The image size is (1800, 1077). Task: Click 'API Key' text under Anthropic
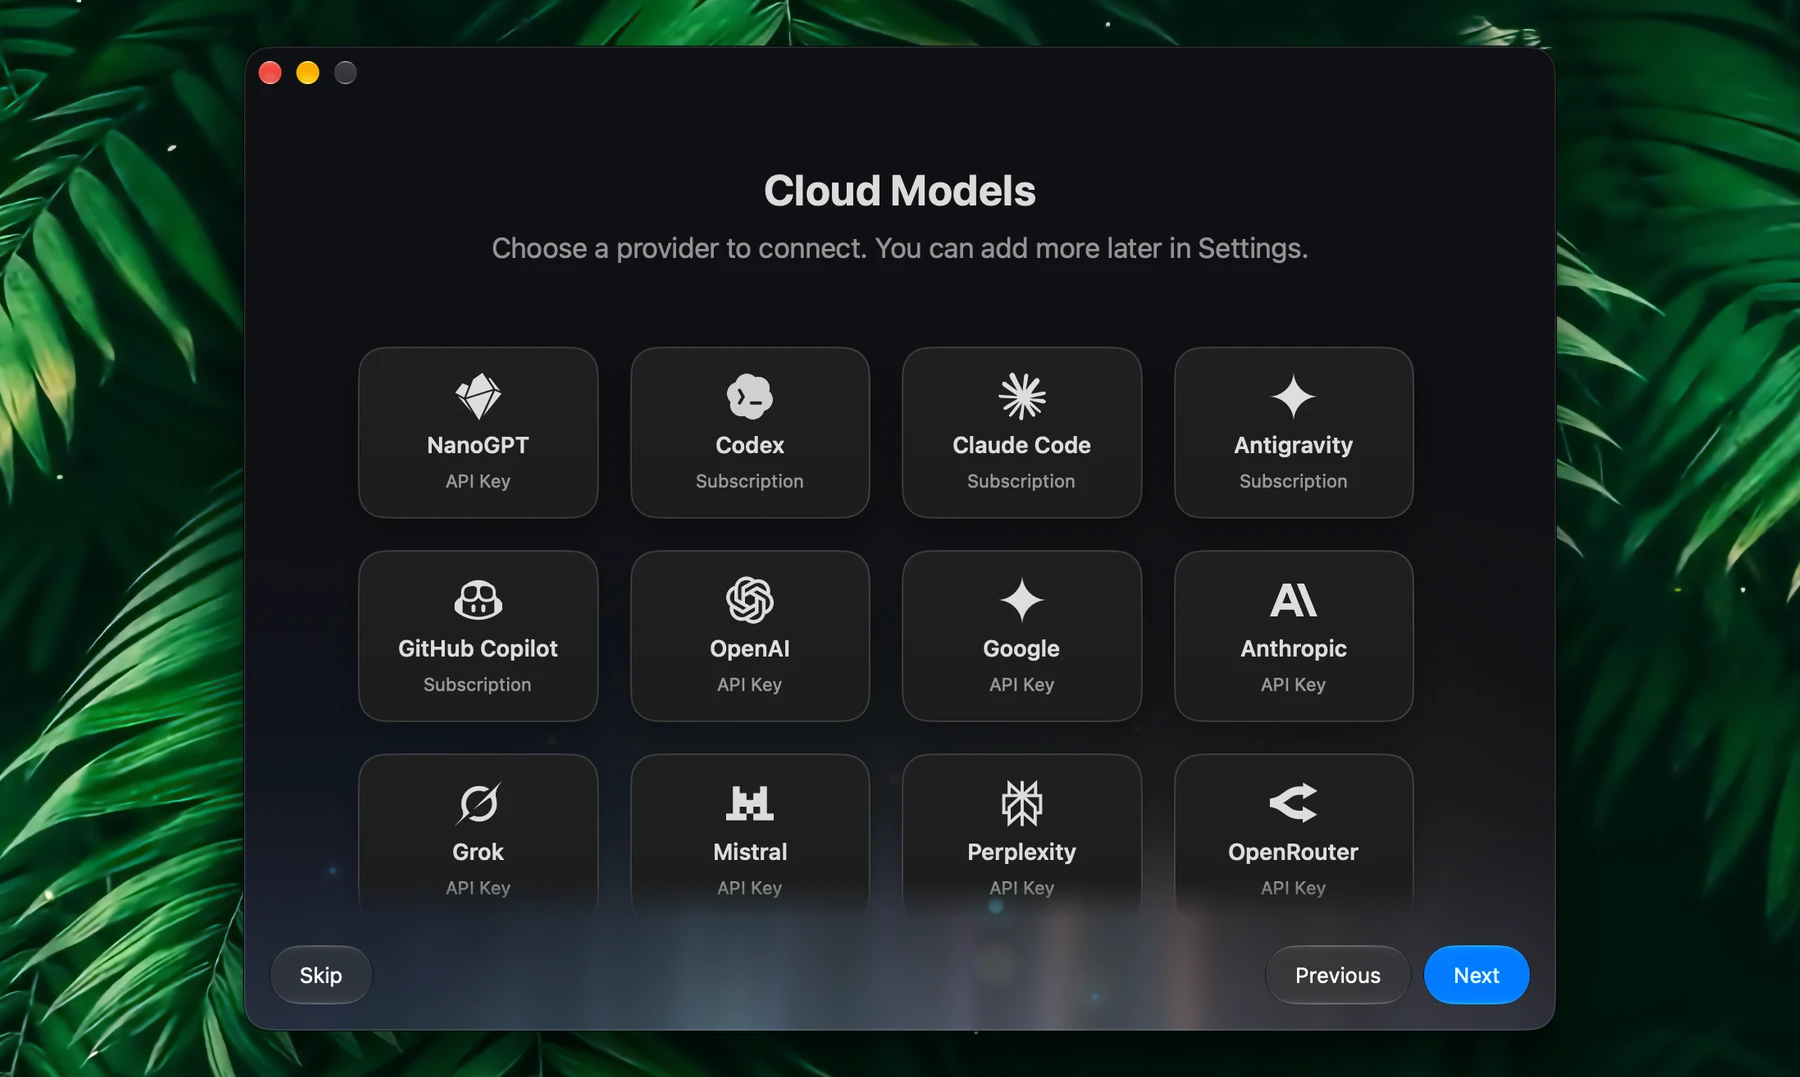coord(1293,685)
